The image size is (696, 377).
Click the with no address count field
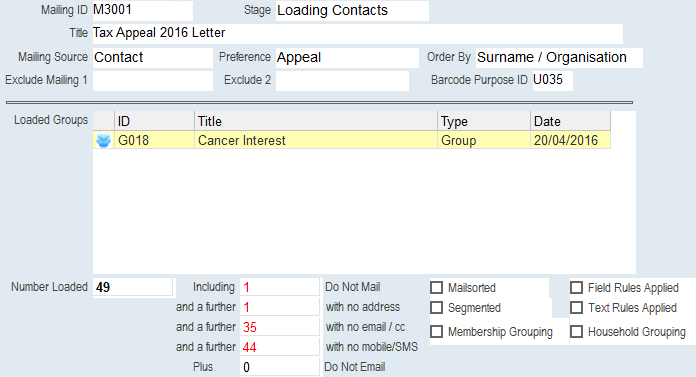pos(280,307)
